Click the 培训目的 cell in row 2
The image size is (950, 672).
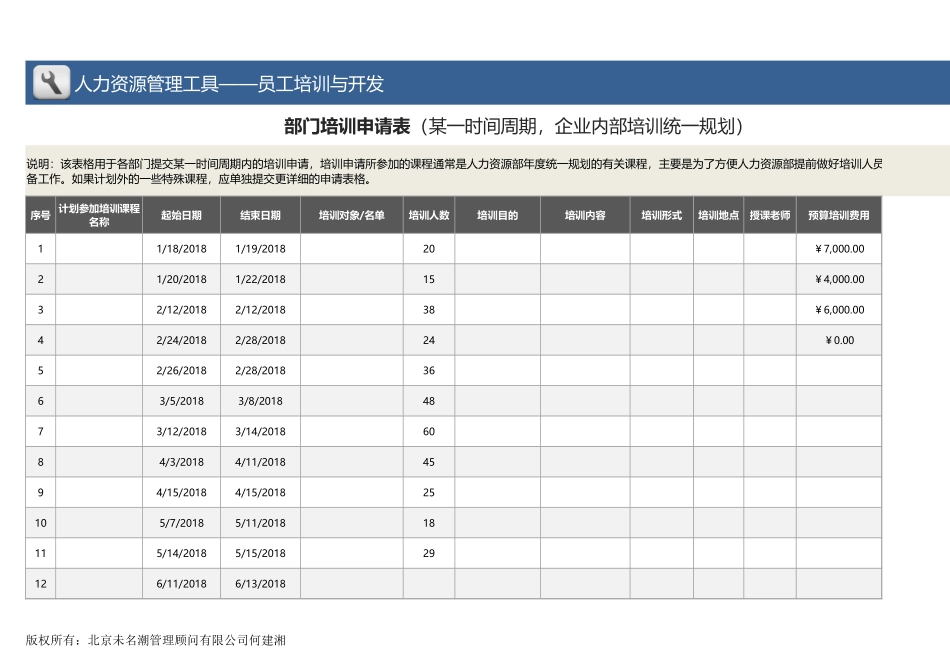(x=497, y=279)
